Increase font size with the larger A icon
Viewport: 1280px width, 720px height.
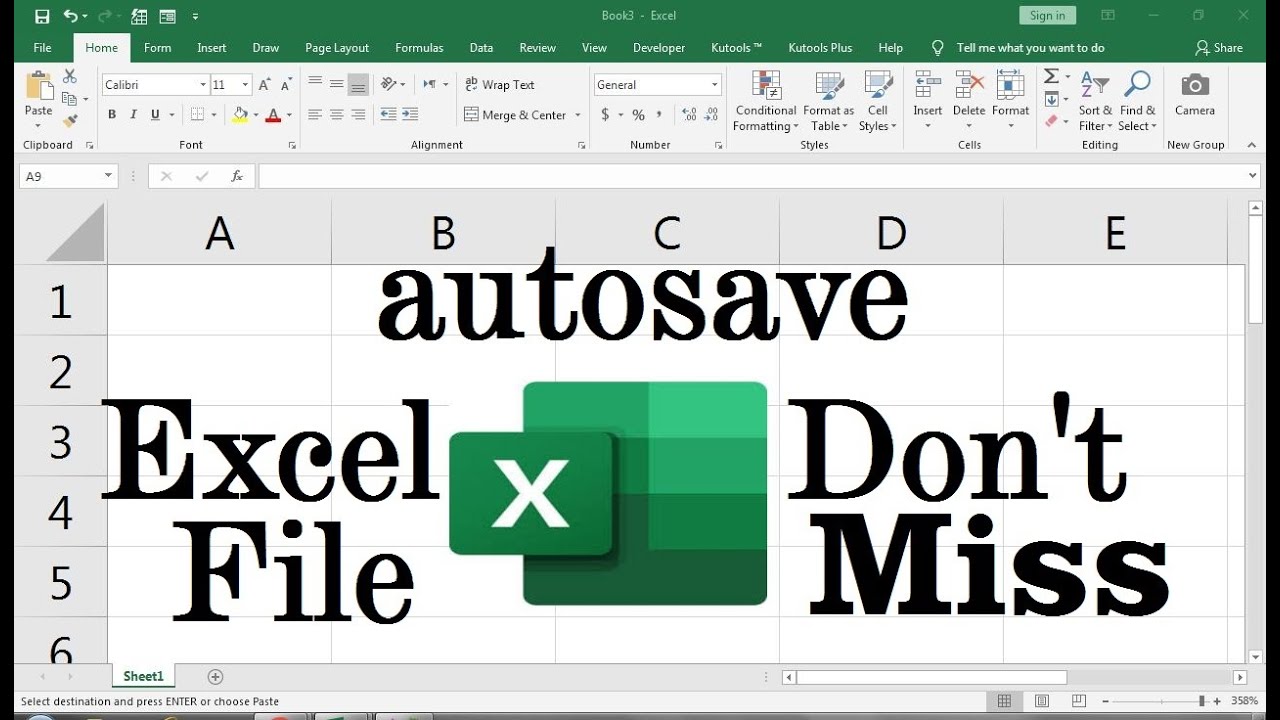click(266, 85)
